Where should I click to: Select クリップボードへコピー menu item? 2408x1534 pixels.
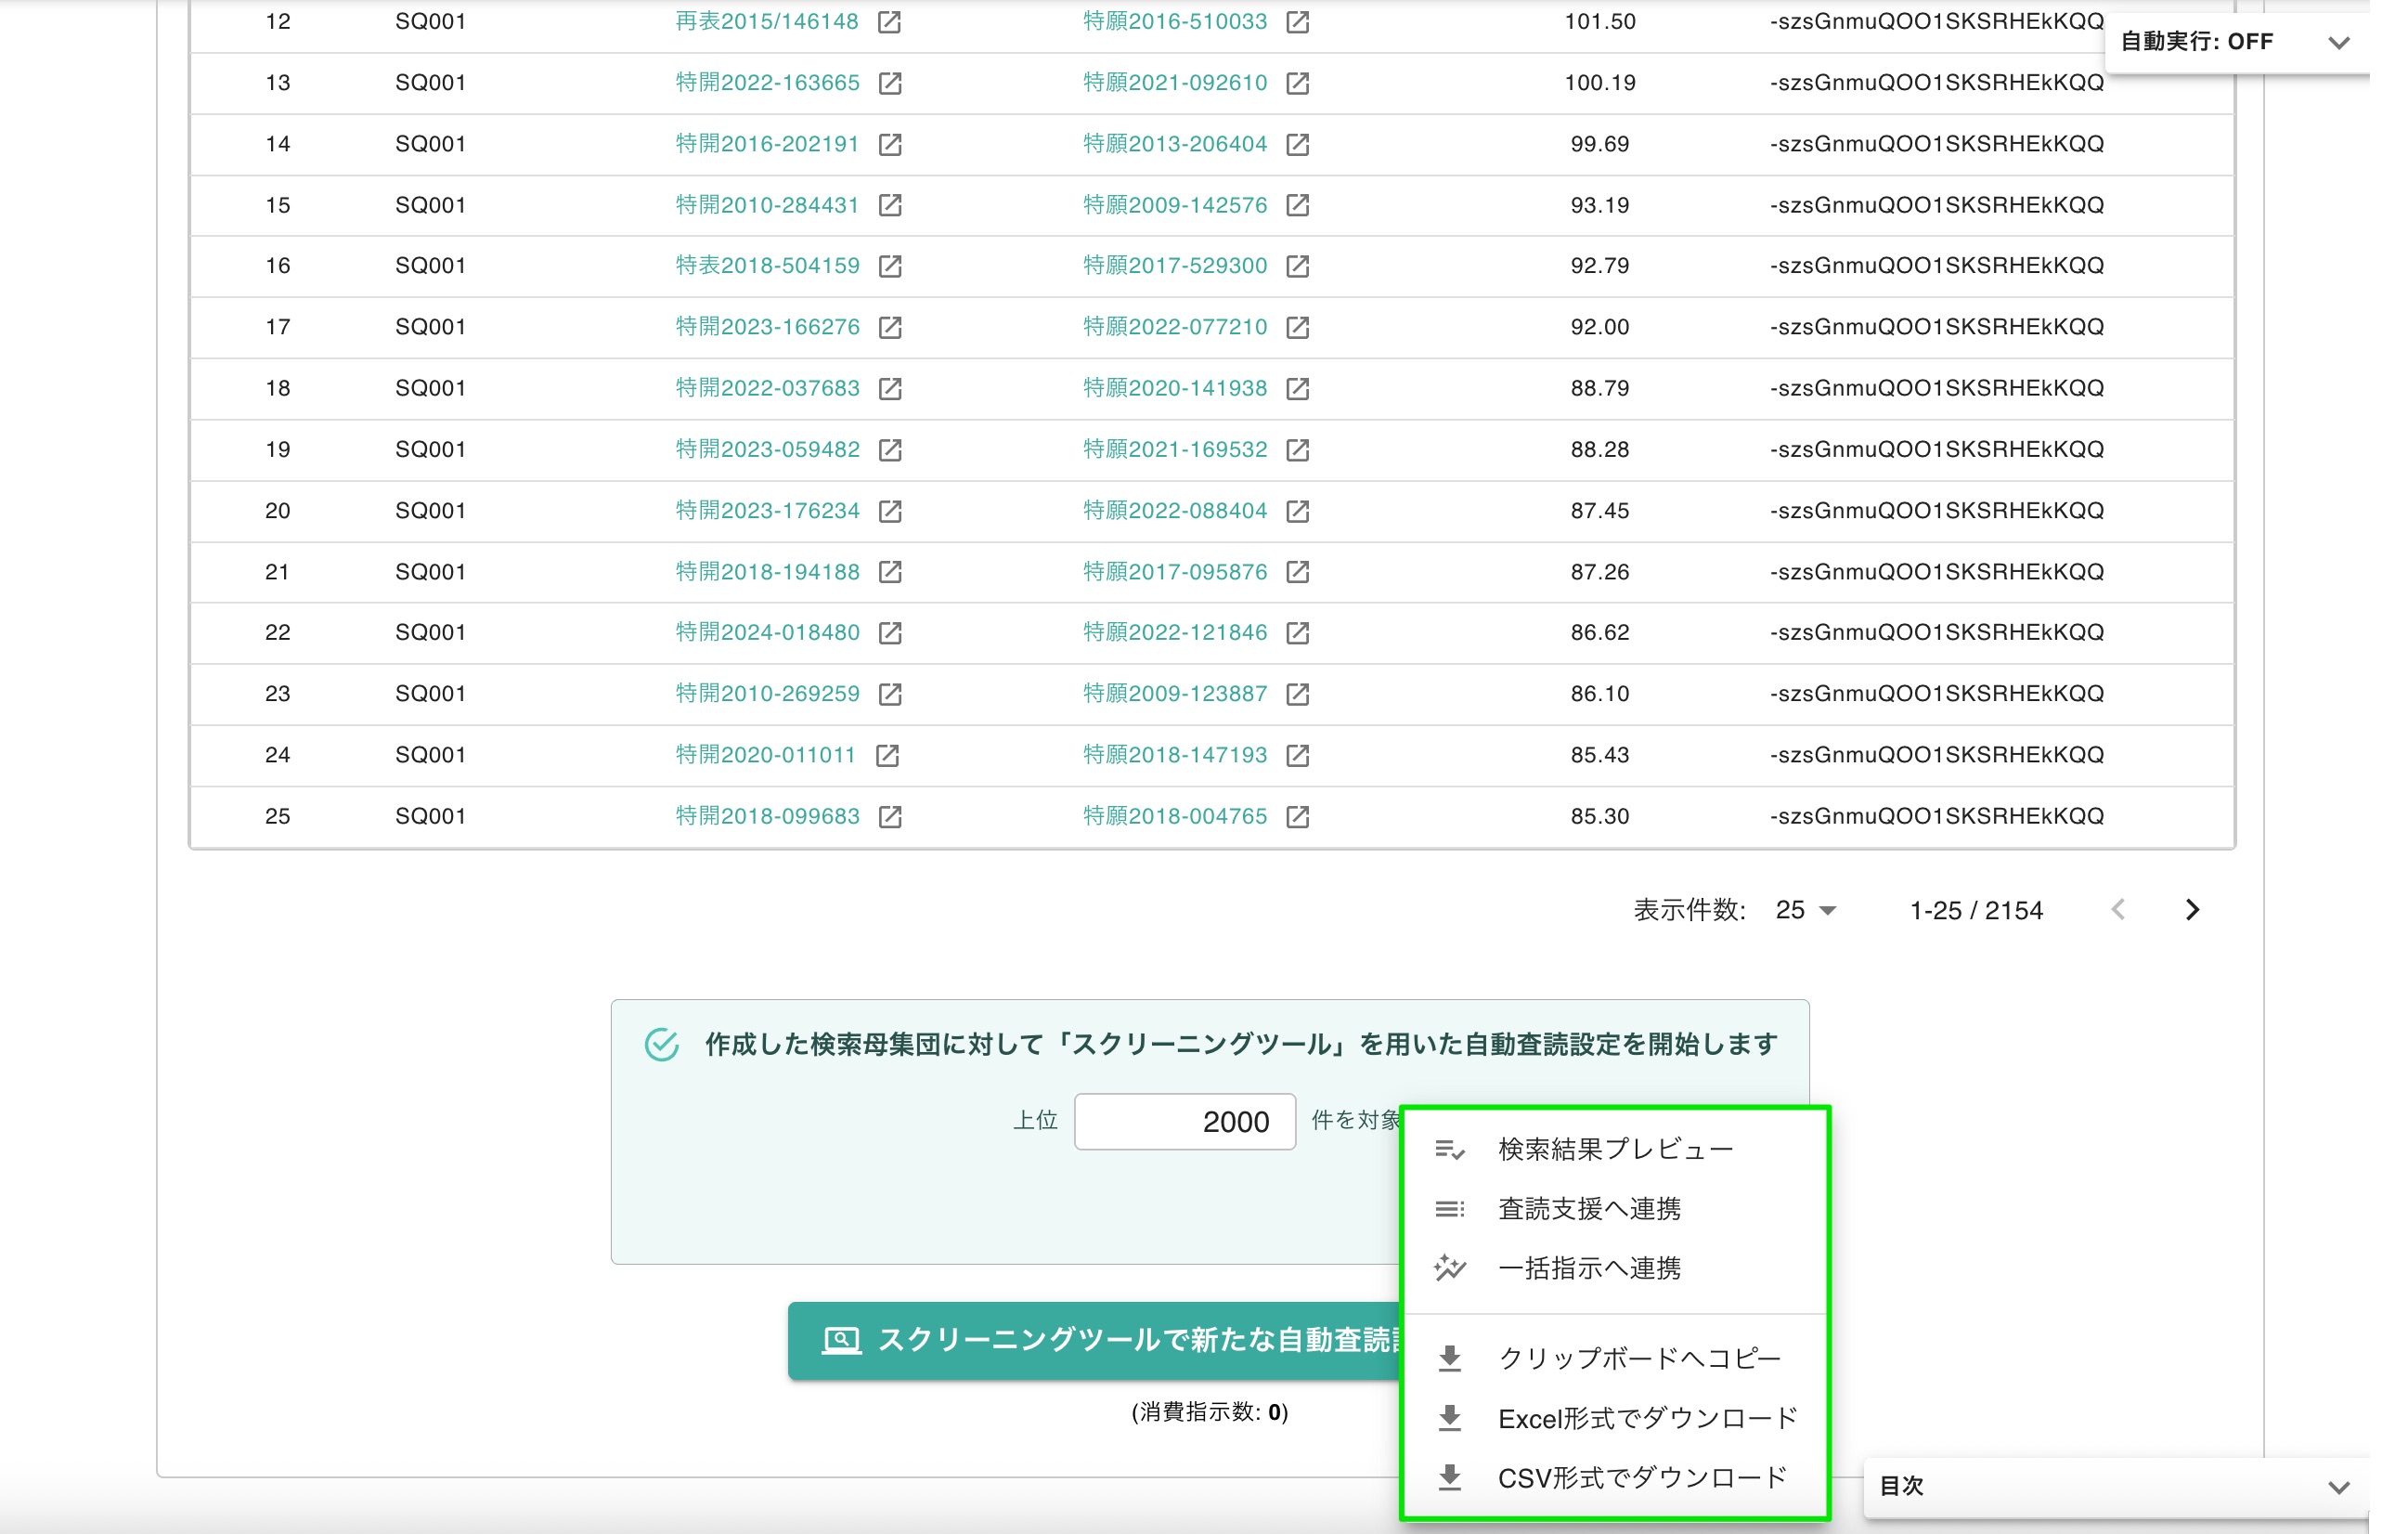click(1615, 1359)
